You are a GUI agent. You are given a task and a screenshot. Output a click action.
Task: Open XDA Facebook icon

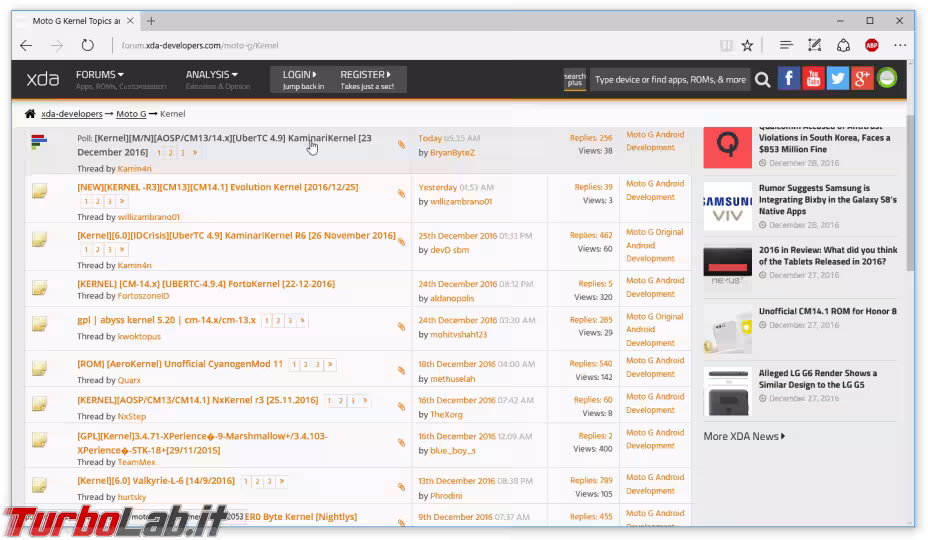[789, 79]
